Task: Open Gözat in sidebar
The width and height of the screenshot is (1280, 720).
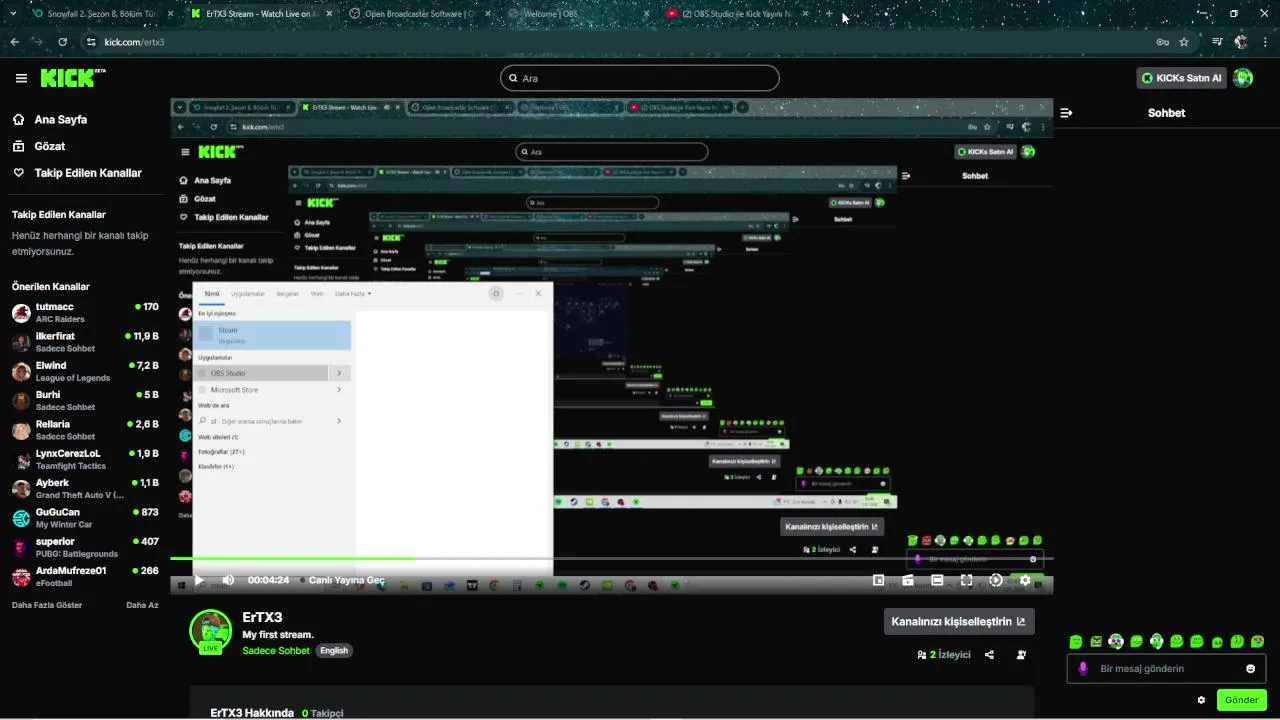Action: pos(39,146)
